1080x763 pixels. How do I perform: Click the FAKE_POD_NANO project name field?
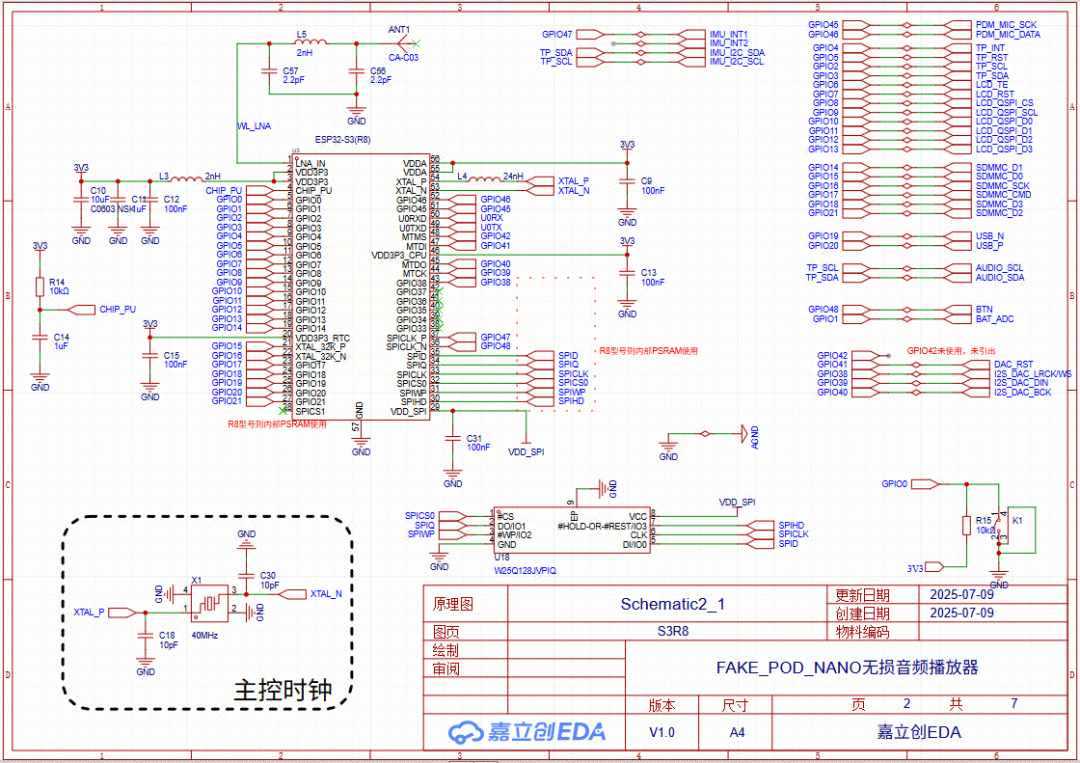(x=846, y=667)
